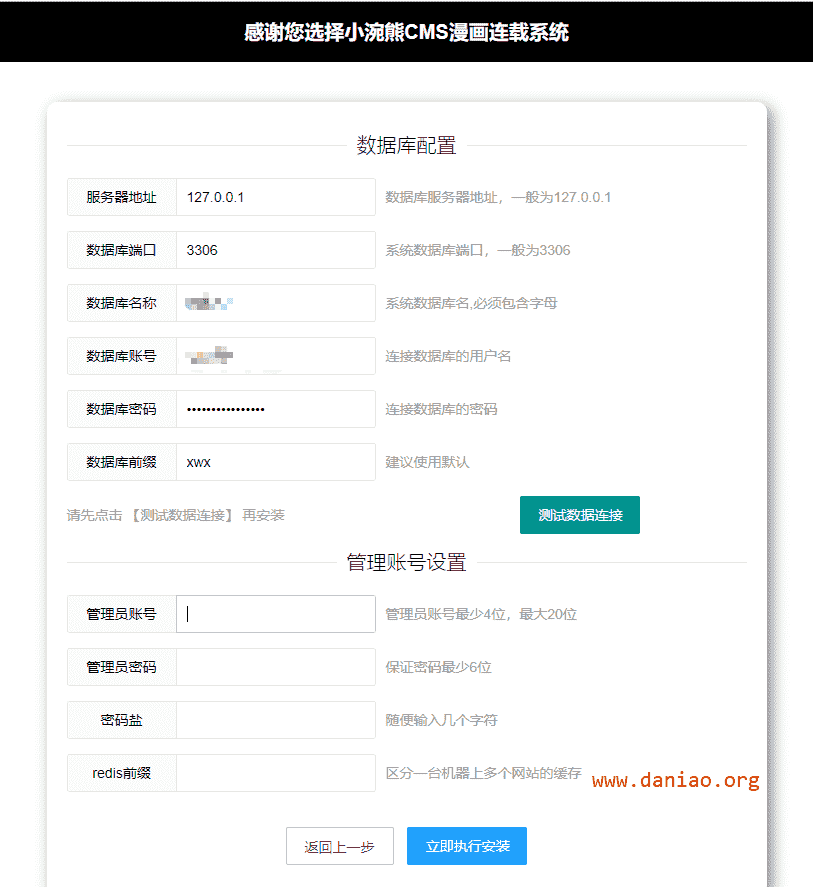Click hint text 连接数据库的密码
This screenshot has height=887, width=813.
pos(441,409)
